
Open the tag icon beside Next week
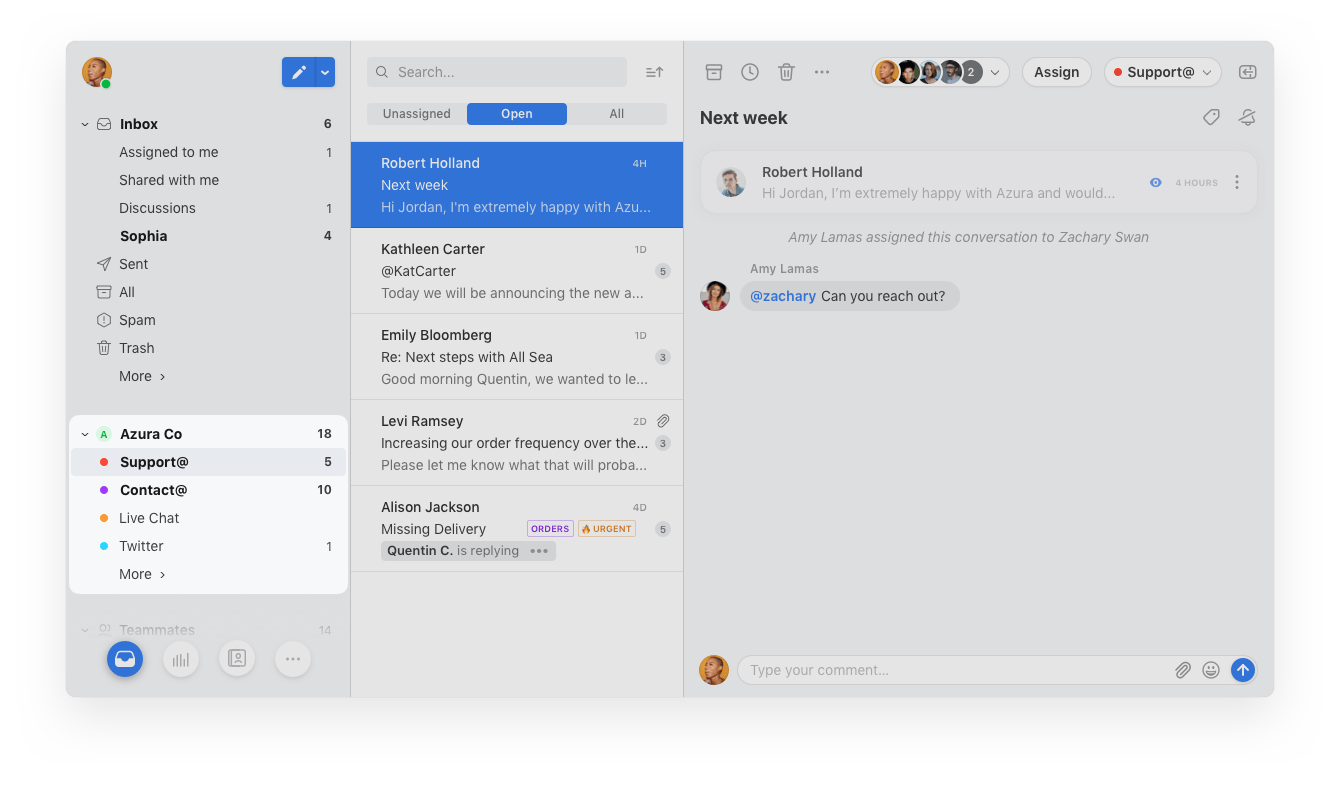(1211, 118)
